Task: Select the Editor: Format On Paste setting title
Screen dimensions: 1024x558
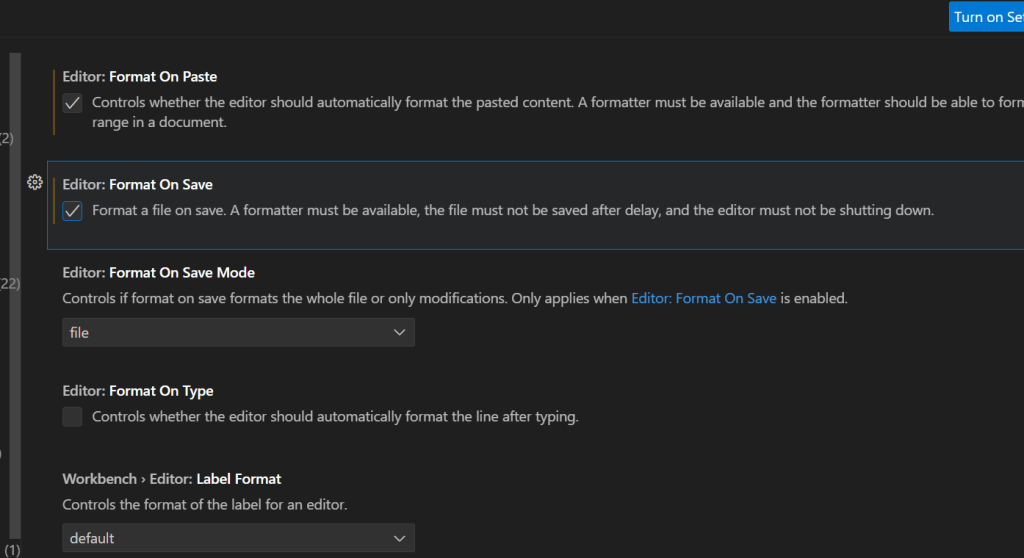Action: coord(139,76)
